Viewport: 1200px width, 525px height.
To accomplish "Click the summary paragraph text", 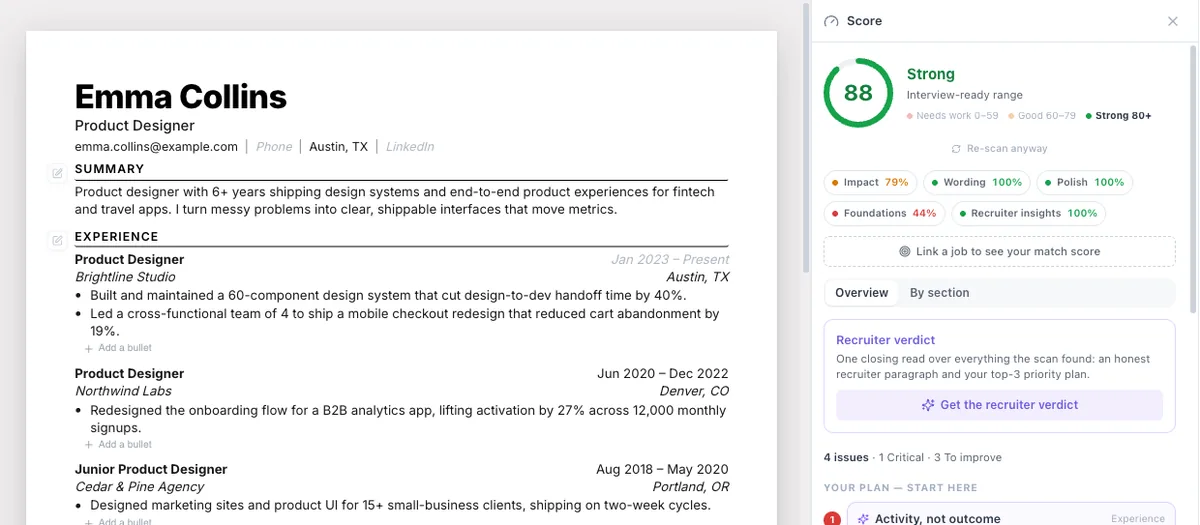I will (x=395, y=201).
